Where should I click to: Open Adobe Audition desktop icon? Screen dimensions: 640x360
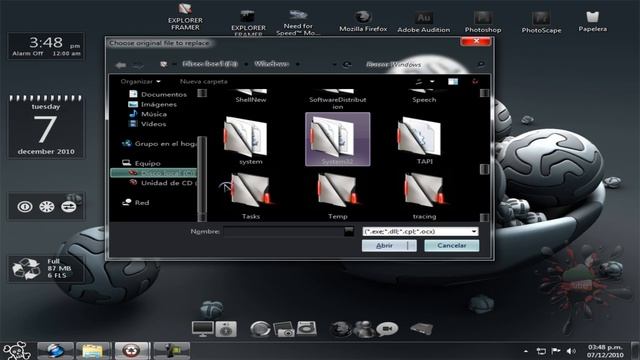424,22
